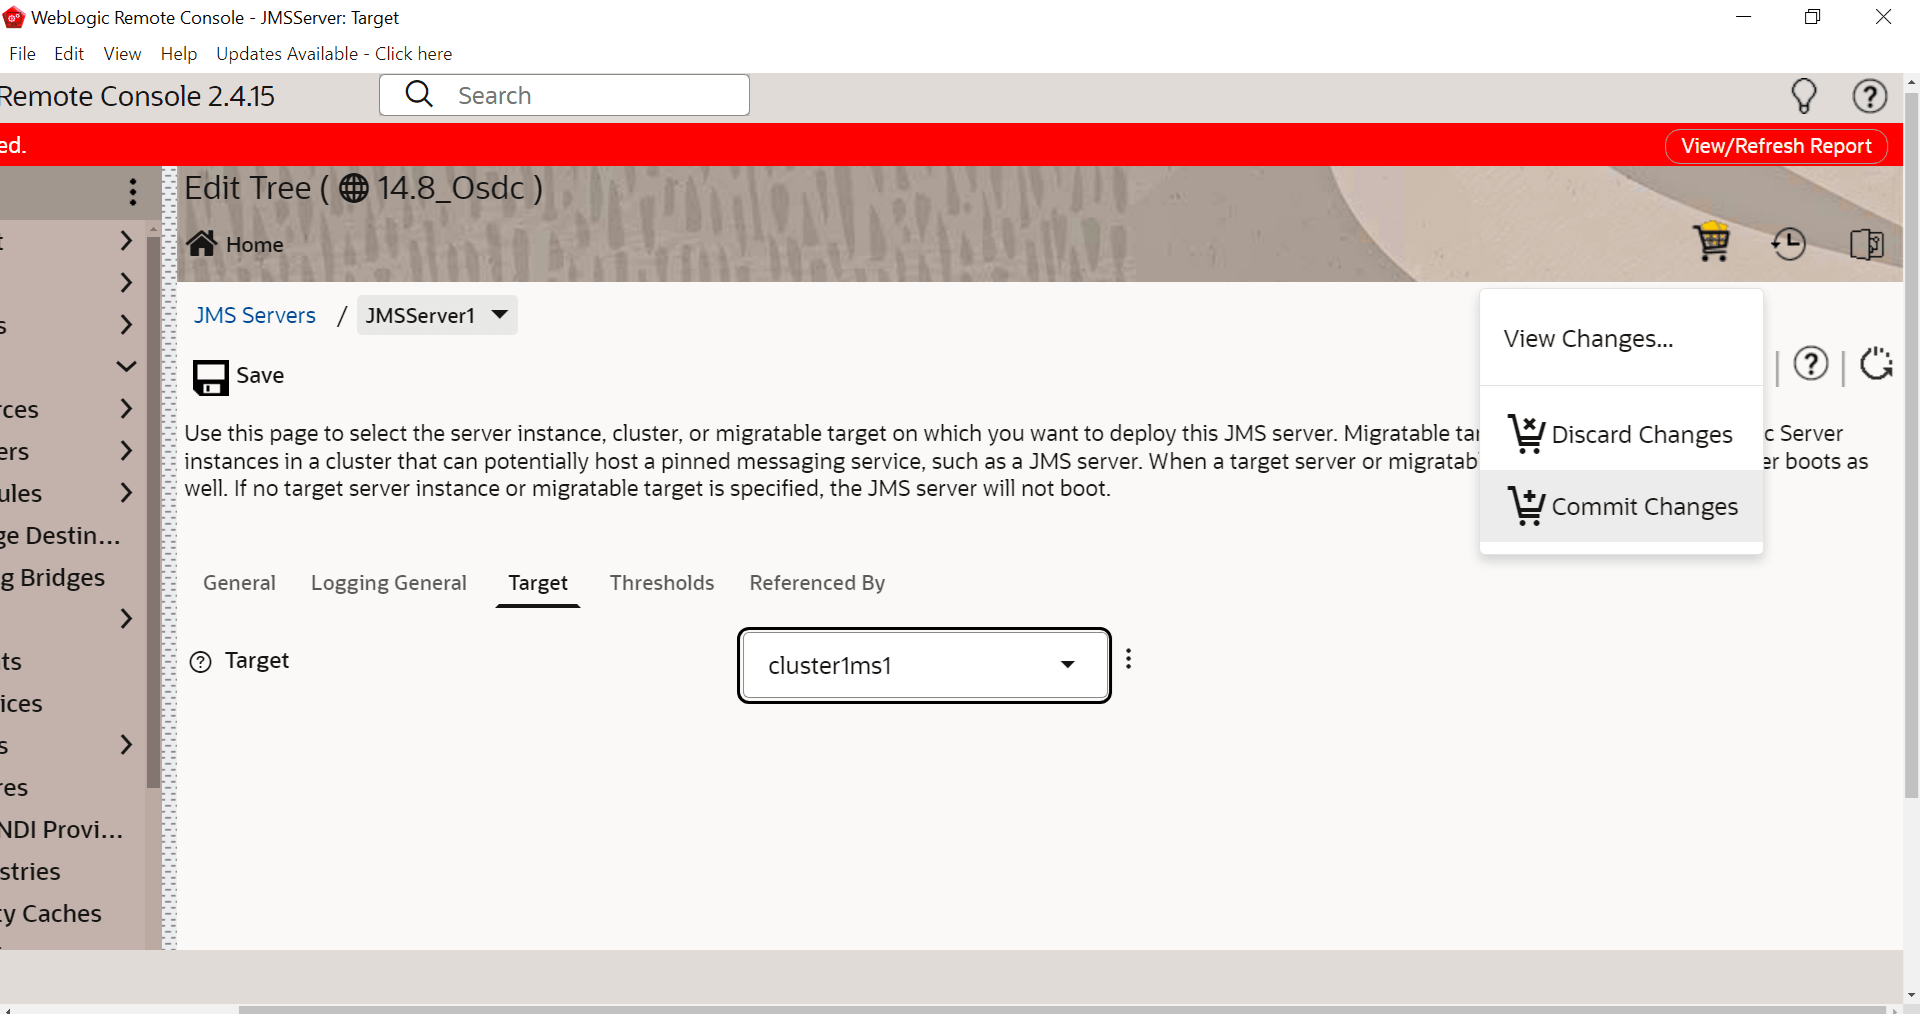Expand the topmost navigation tree chevron
1920x1014 pixels.
126,240
